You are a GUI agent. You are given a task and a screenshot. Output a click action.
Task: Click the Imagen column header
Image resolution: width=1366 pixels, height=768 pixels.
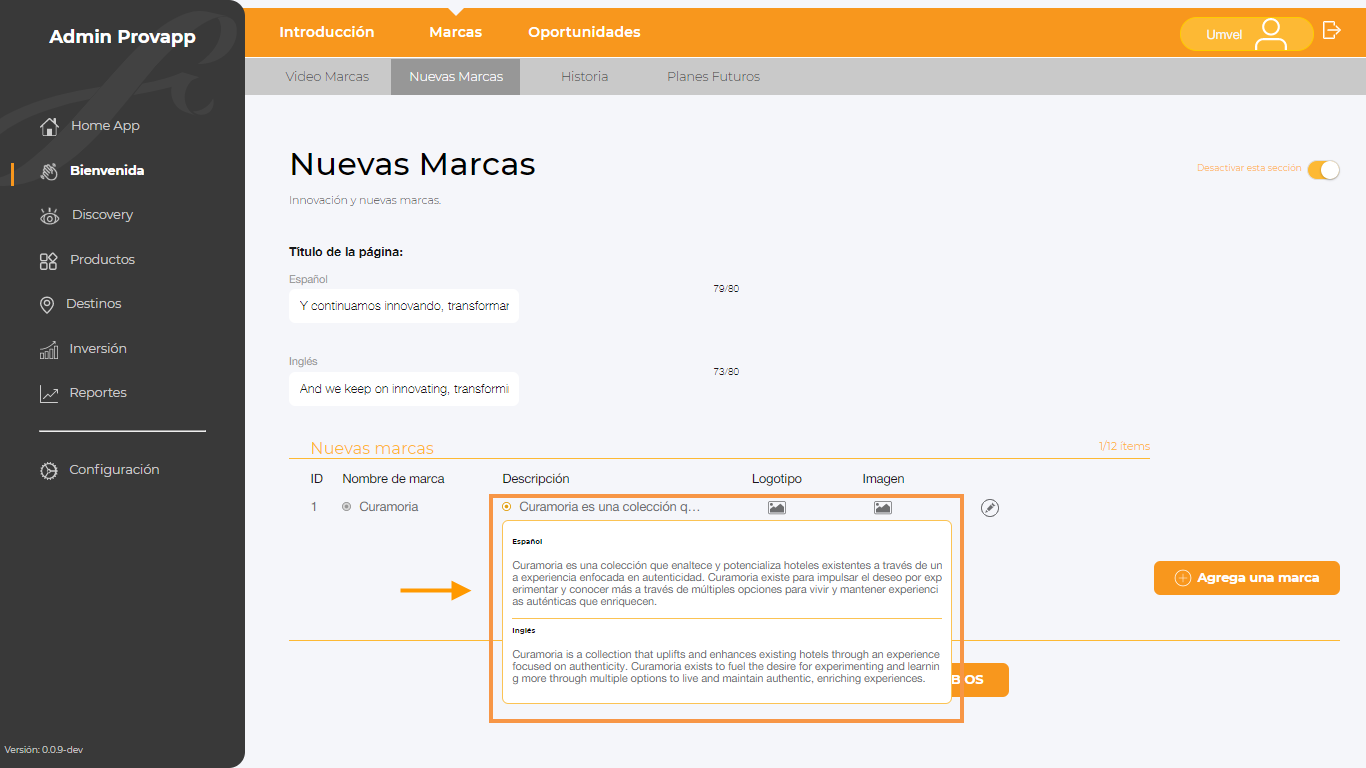[883, 479]
